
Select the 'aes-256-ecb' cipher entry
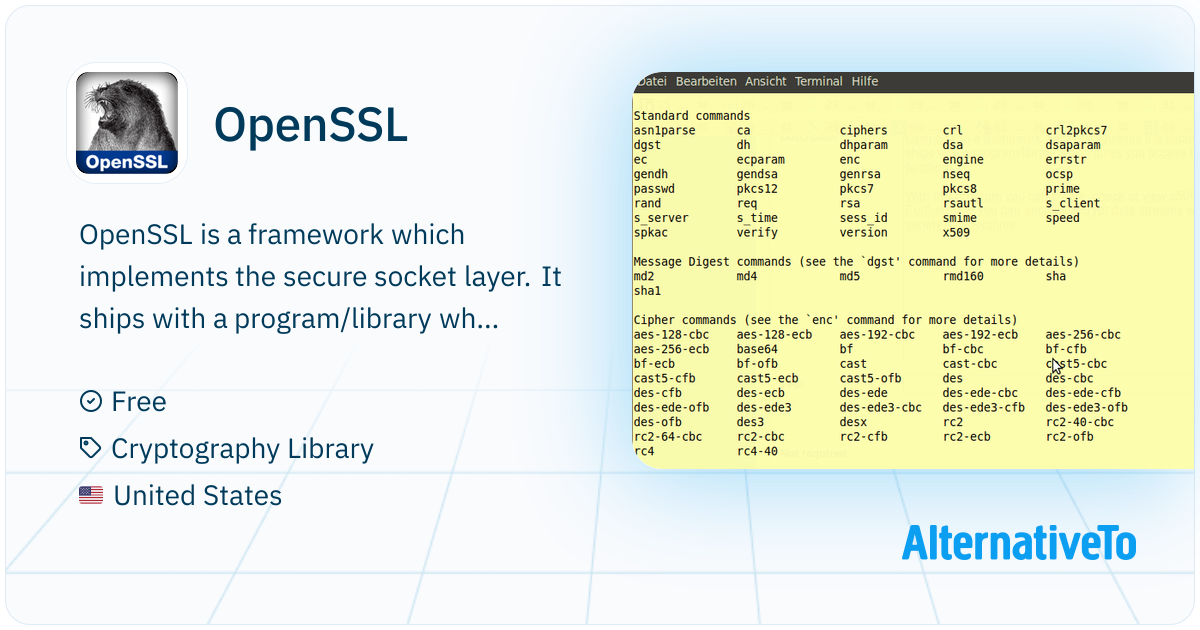click(x=672, y=349)
